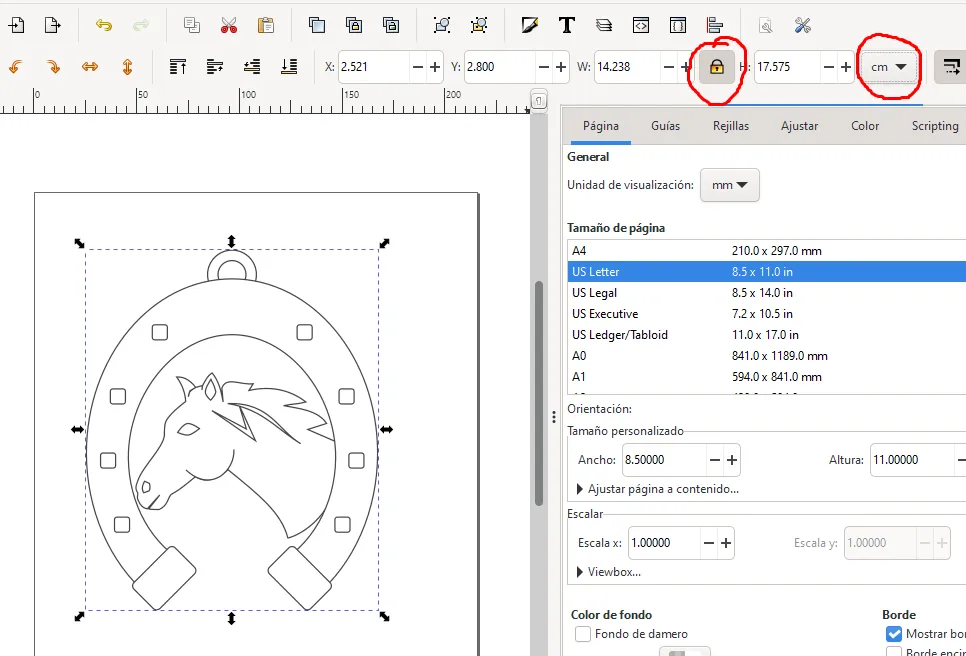Viewport: 966px width, 656px height.
Task: Flip selection vertically
Action: 127,67
